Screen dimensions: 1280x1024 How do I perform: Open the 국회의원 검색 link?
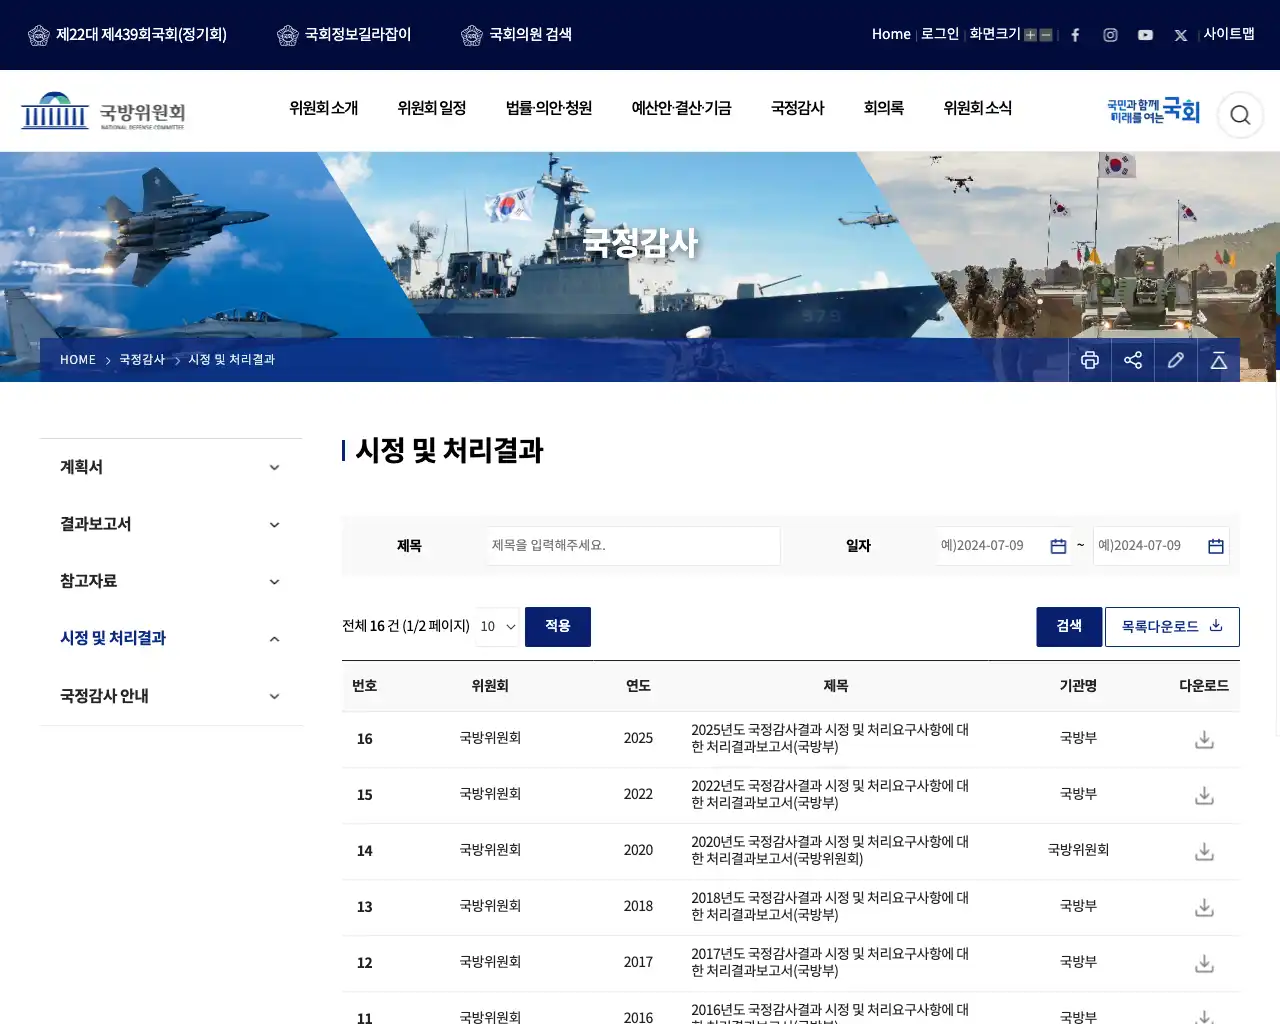tap(517, 35)
